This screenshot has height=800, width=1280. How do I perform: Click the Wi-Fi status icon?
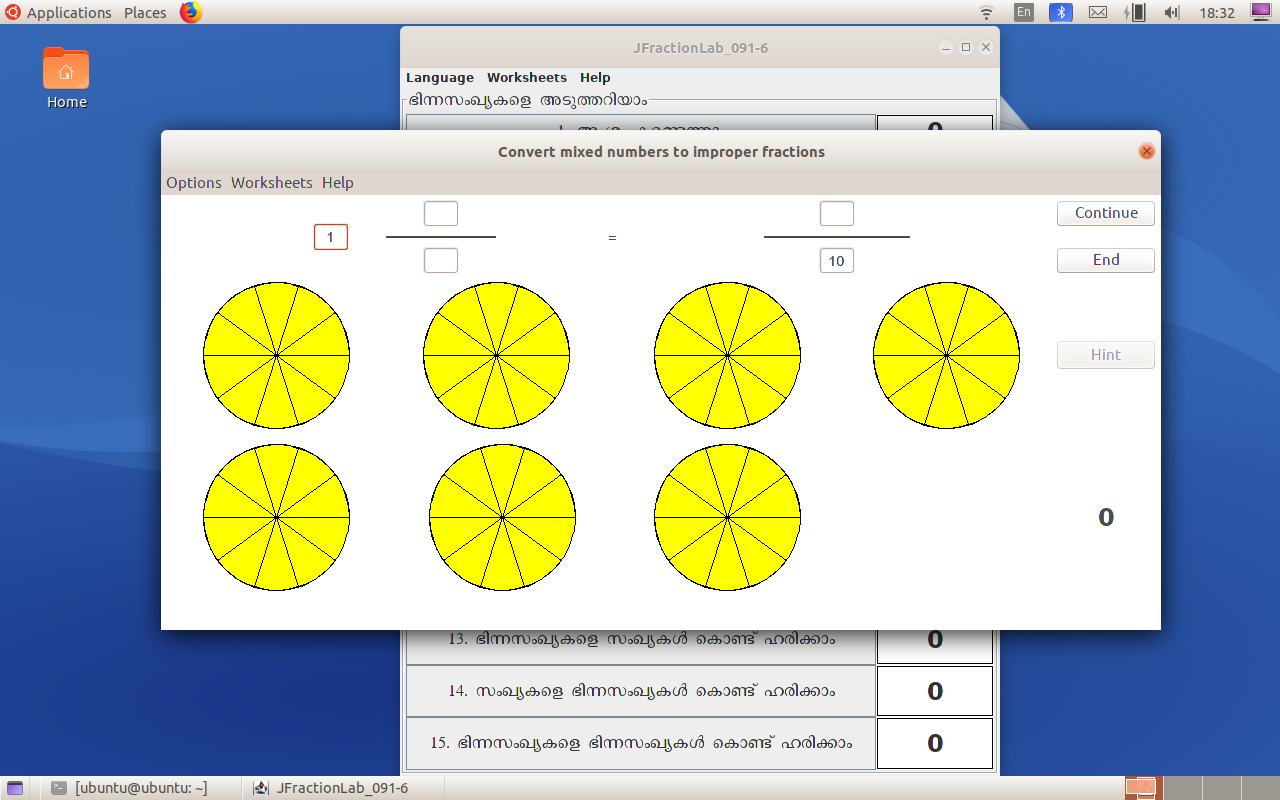(x=986, y=13)
